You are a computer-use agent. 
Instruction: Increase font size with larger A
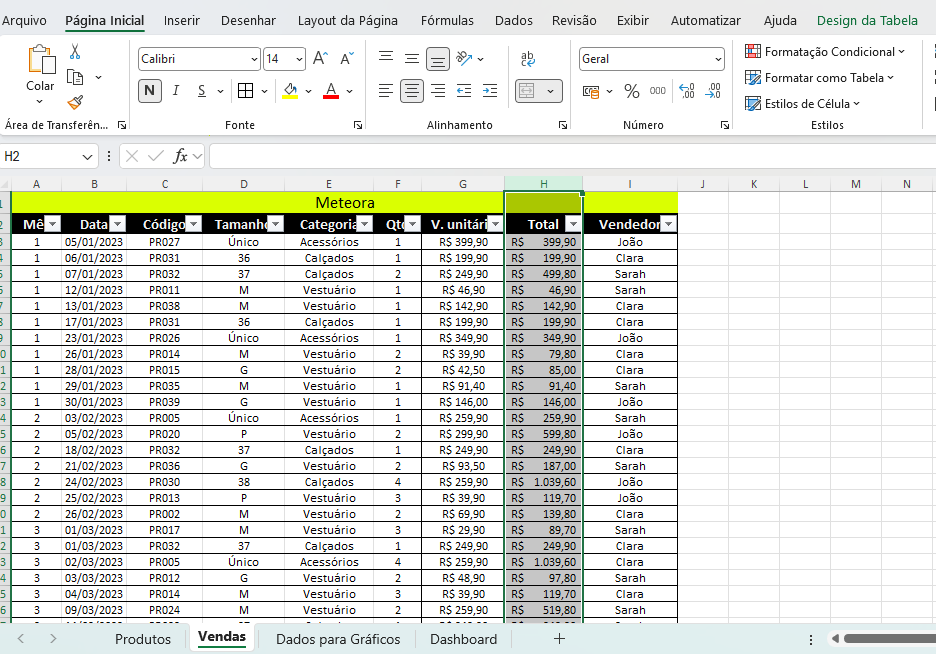coord(321,58)
